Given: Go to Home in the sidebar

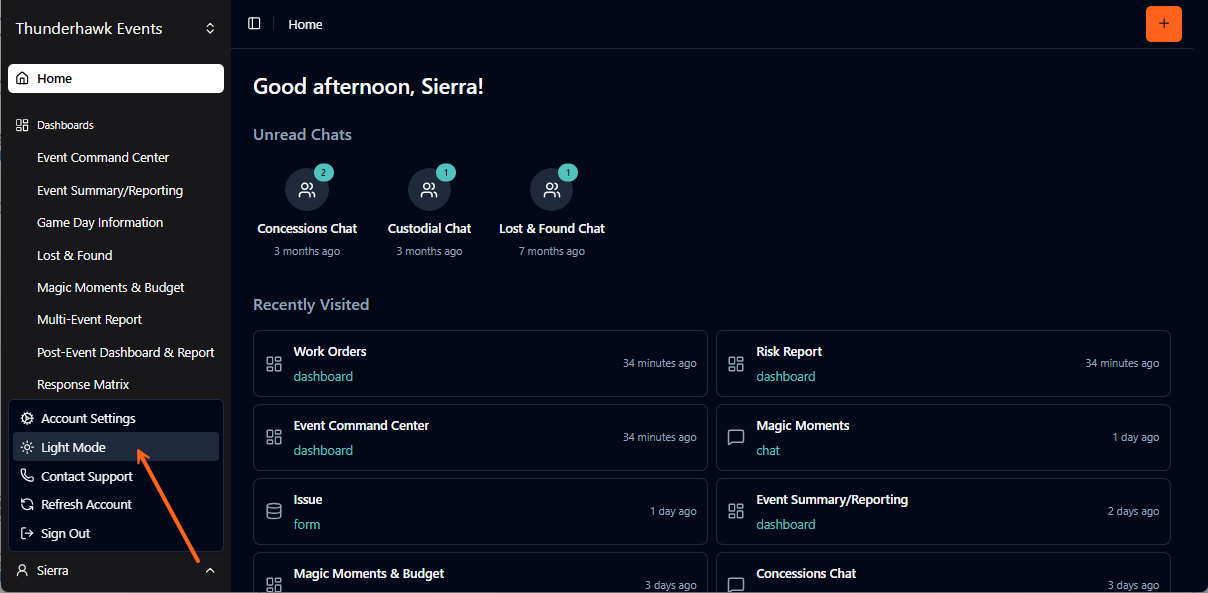Looking at the screenshot, I should 55,78.
